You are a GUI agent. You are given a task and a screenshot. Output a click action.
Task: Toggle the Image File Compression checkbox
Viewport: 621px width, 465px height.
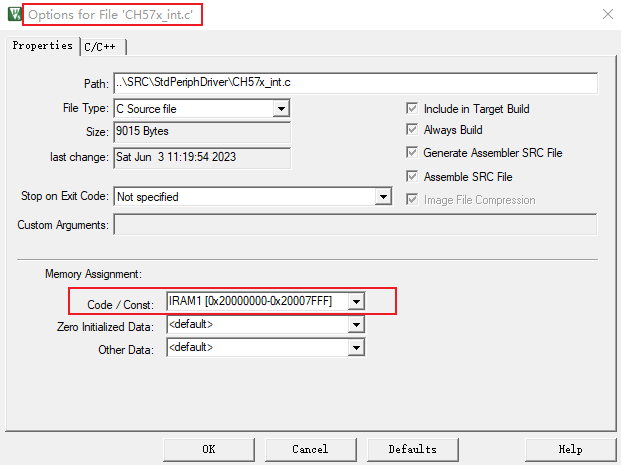412,199
